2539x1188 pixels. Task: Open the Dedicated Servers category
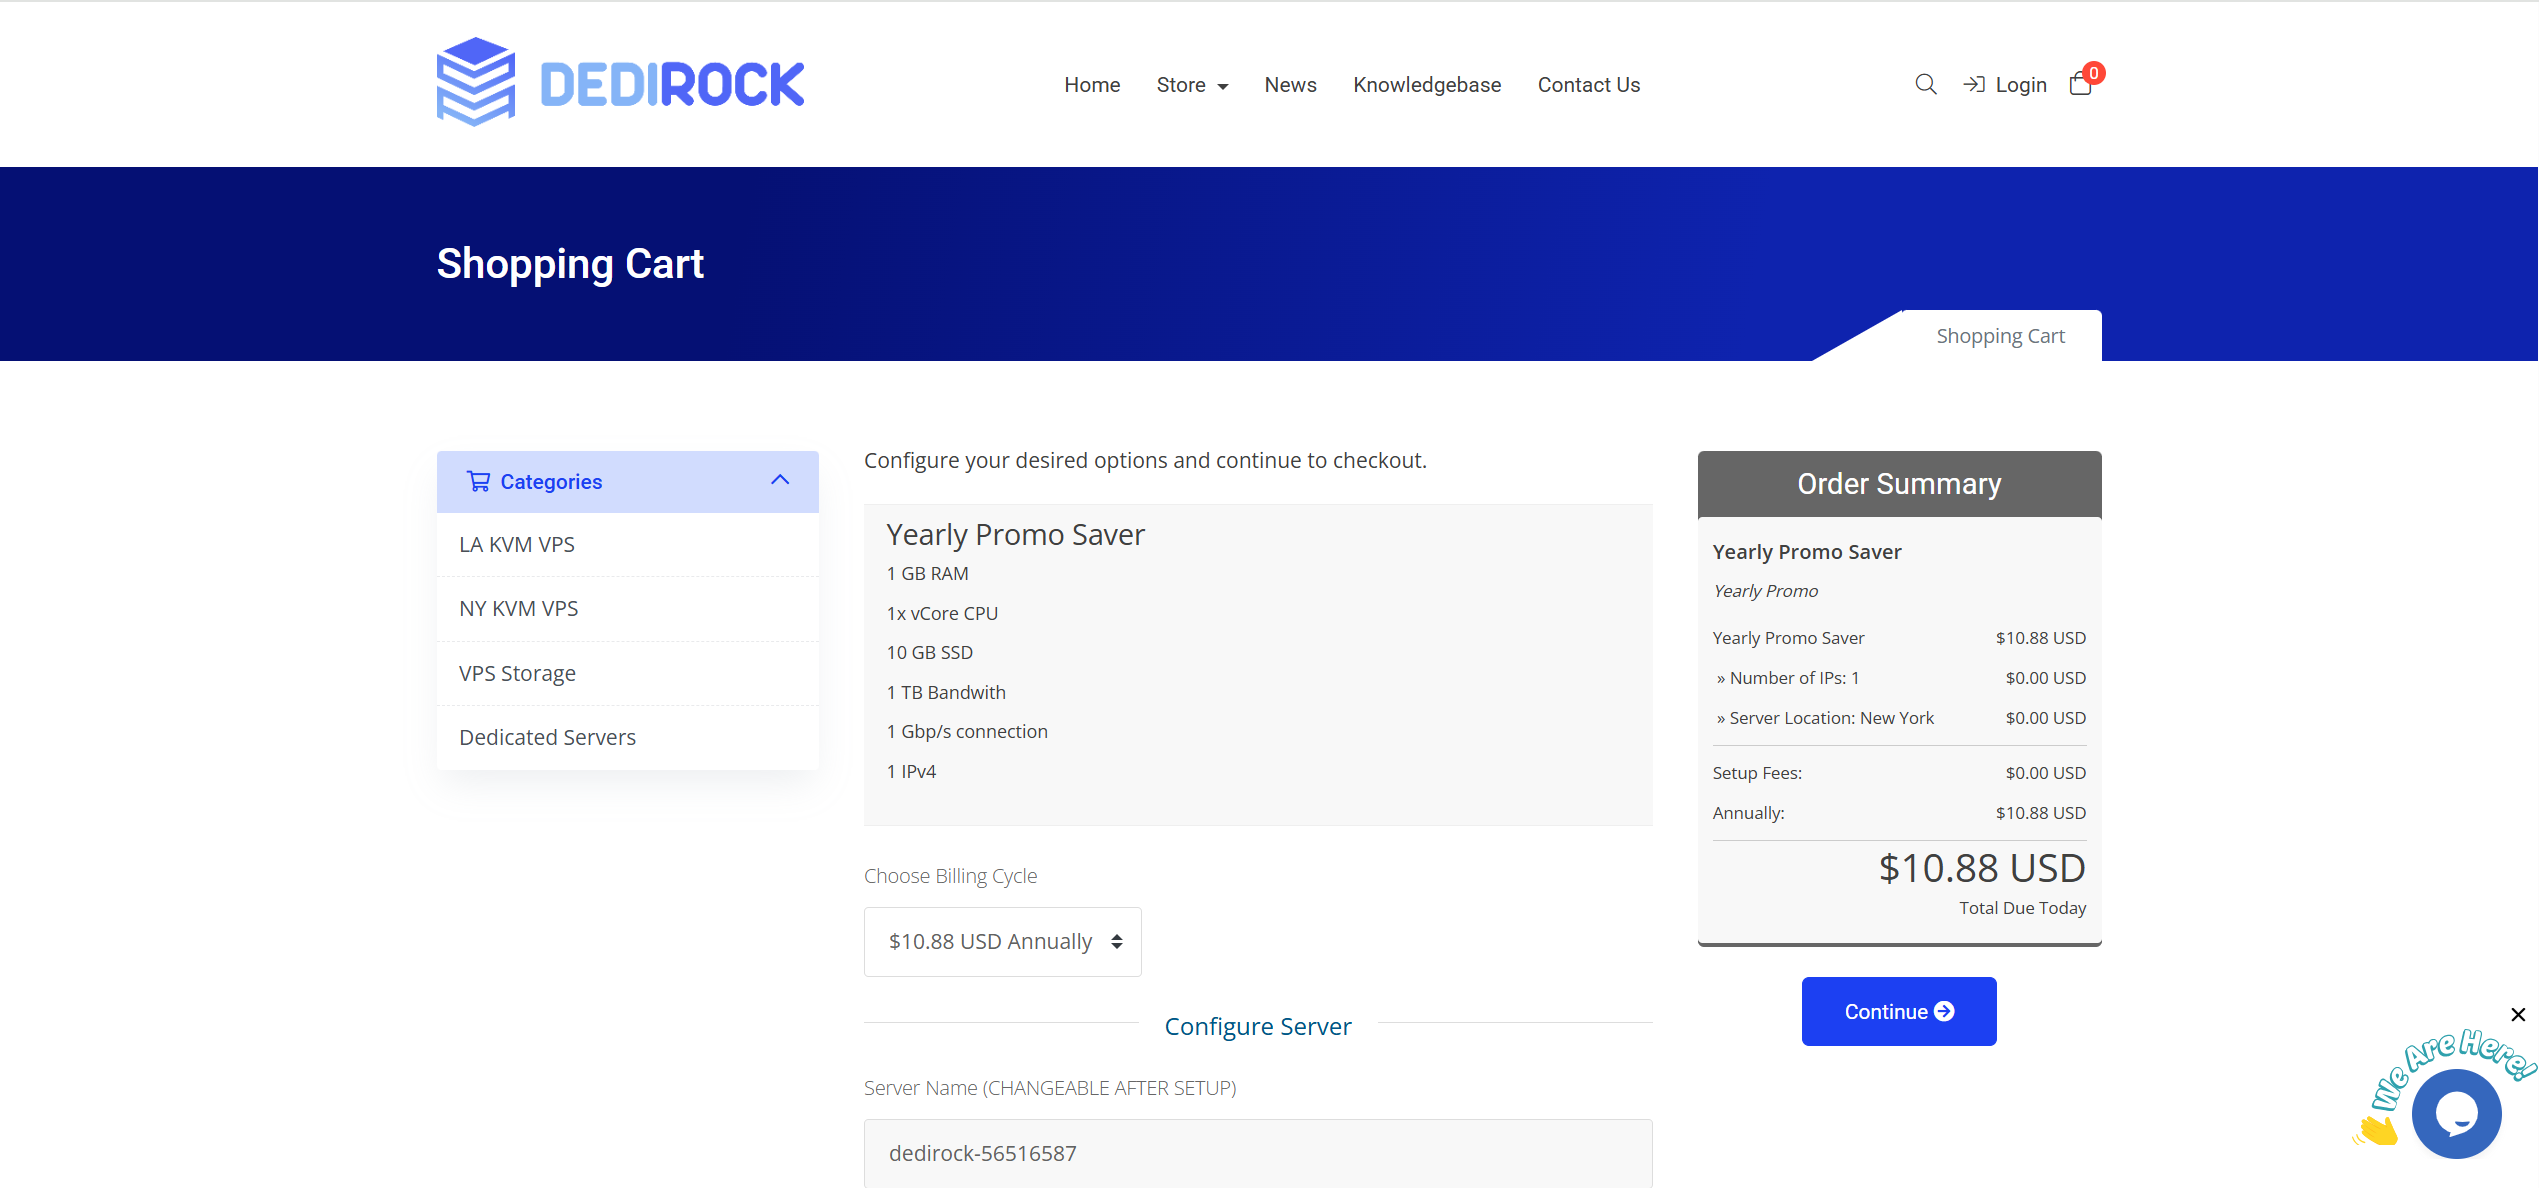[x=627, y=738]
